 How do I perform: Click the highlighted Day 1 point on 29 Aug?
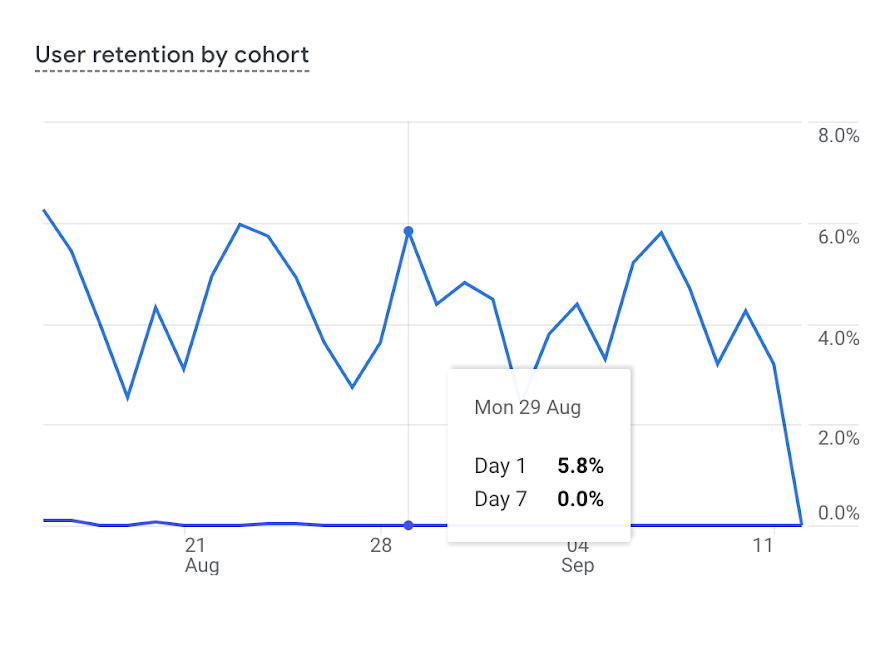(408, 231)
